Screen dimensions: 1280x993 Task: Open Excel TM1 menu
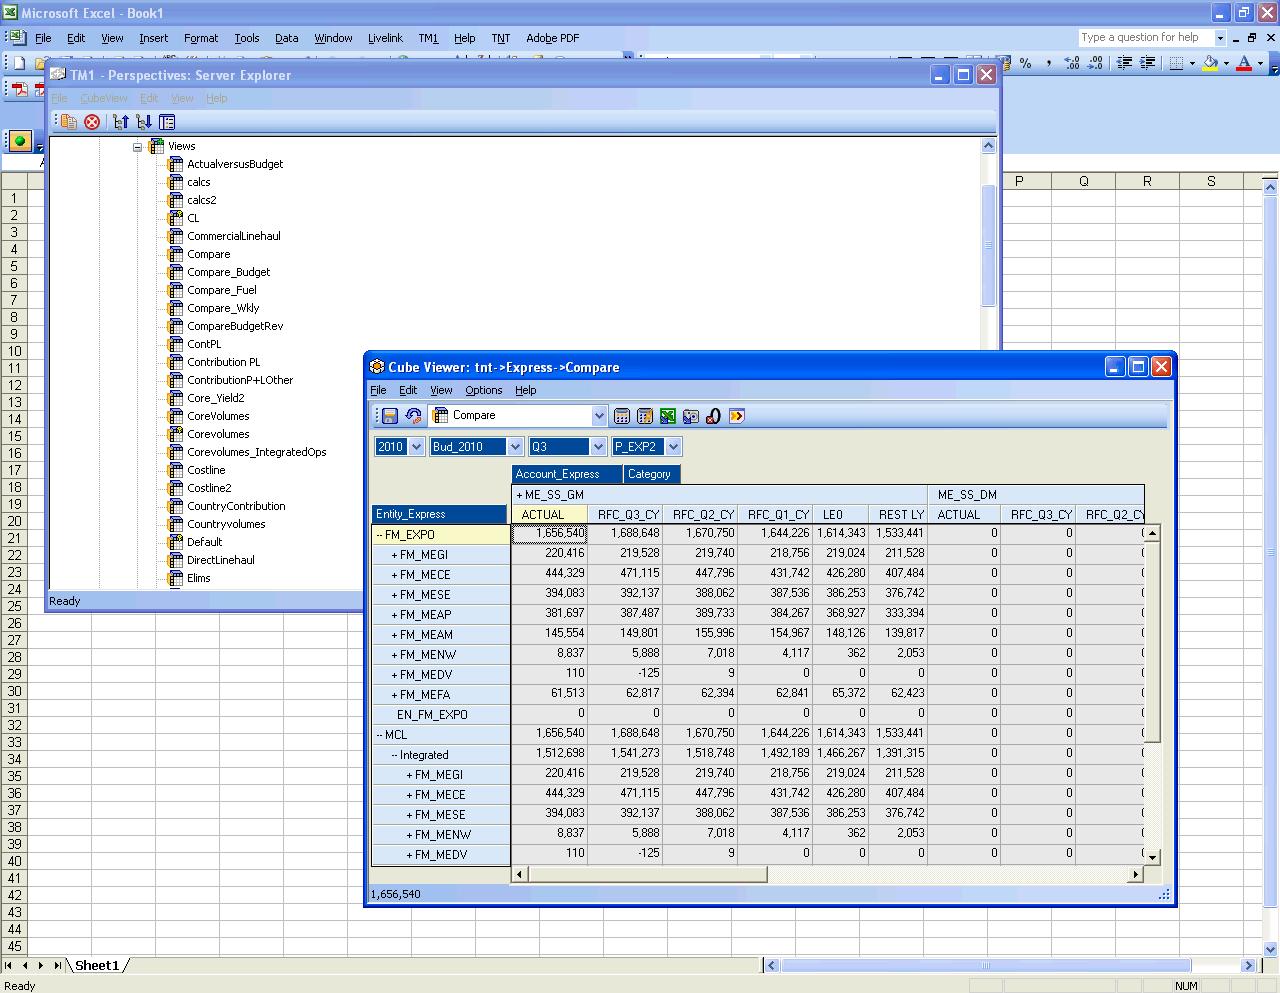428,38
